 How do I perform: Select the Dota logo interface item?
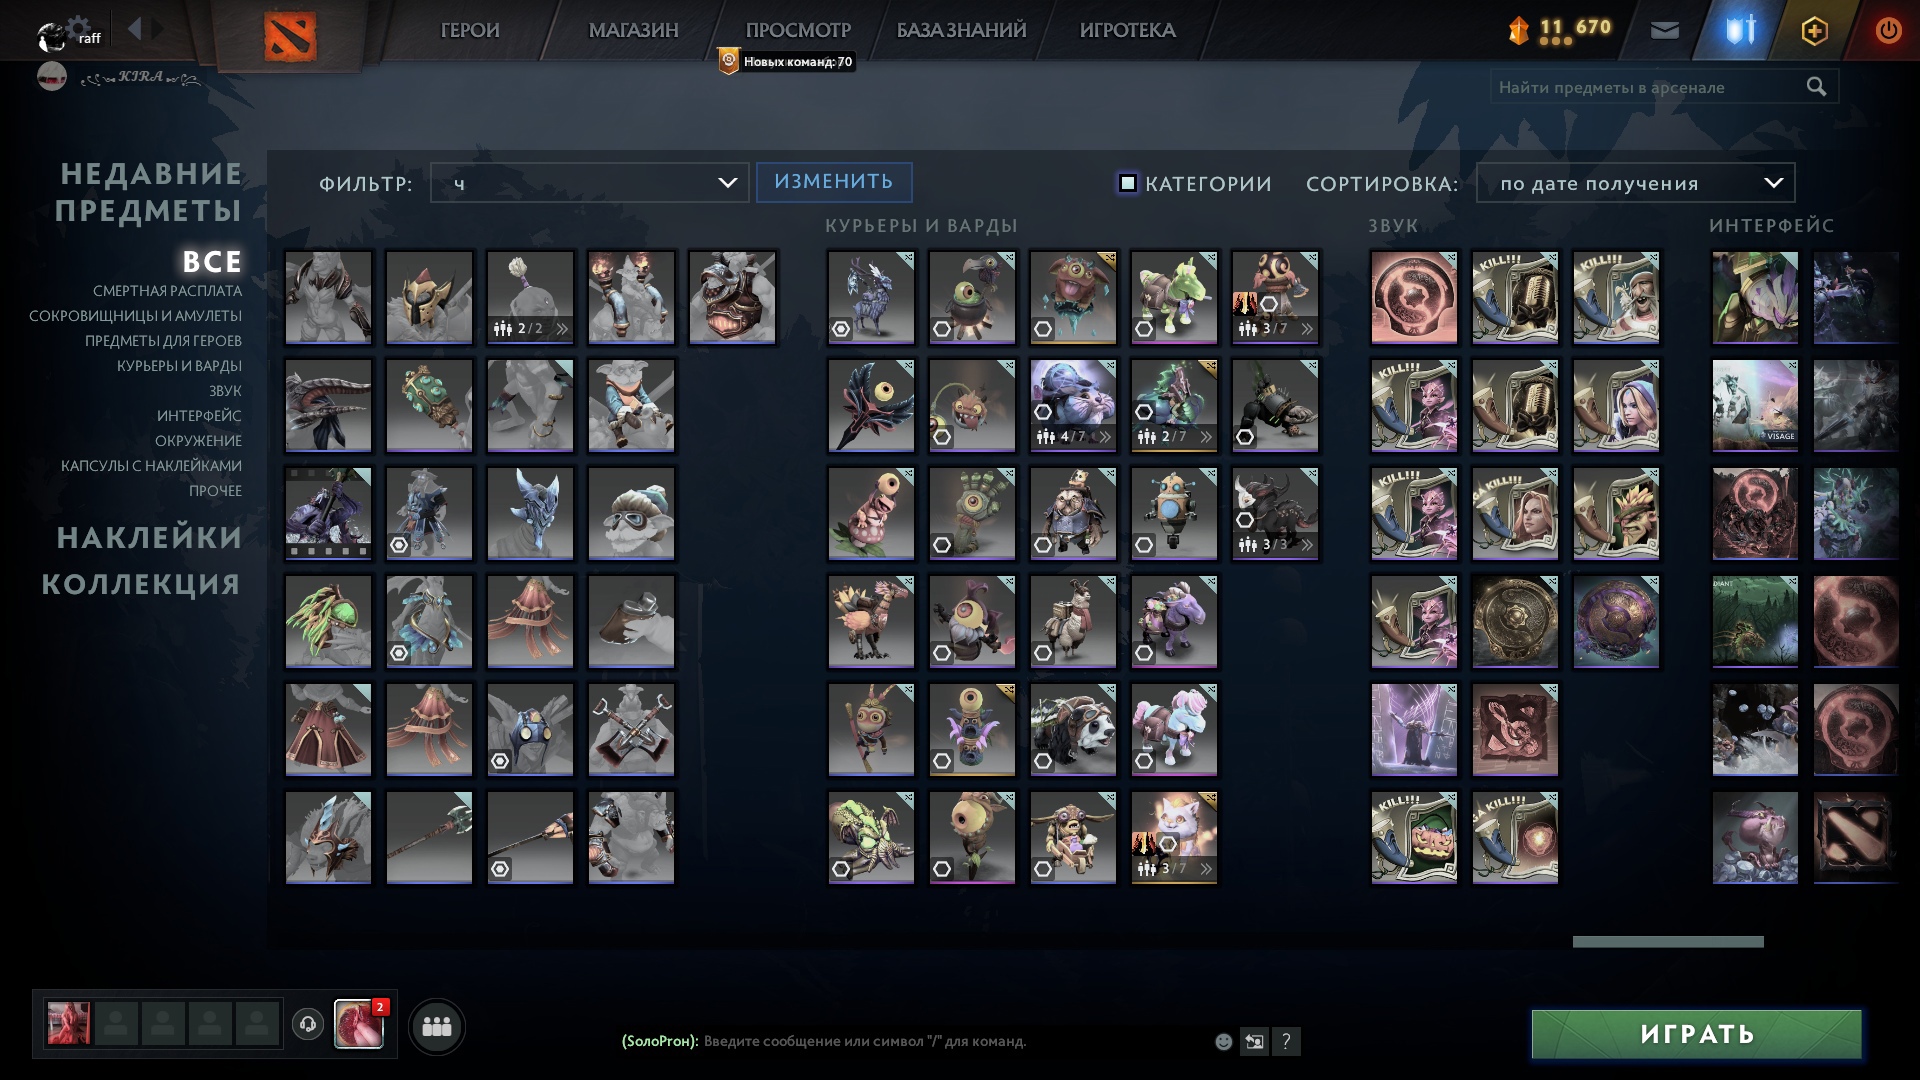tap(1856, 838)
